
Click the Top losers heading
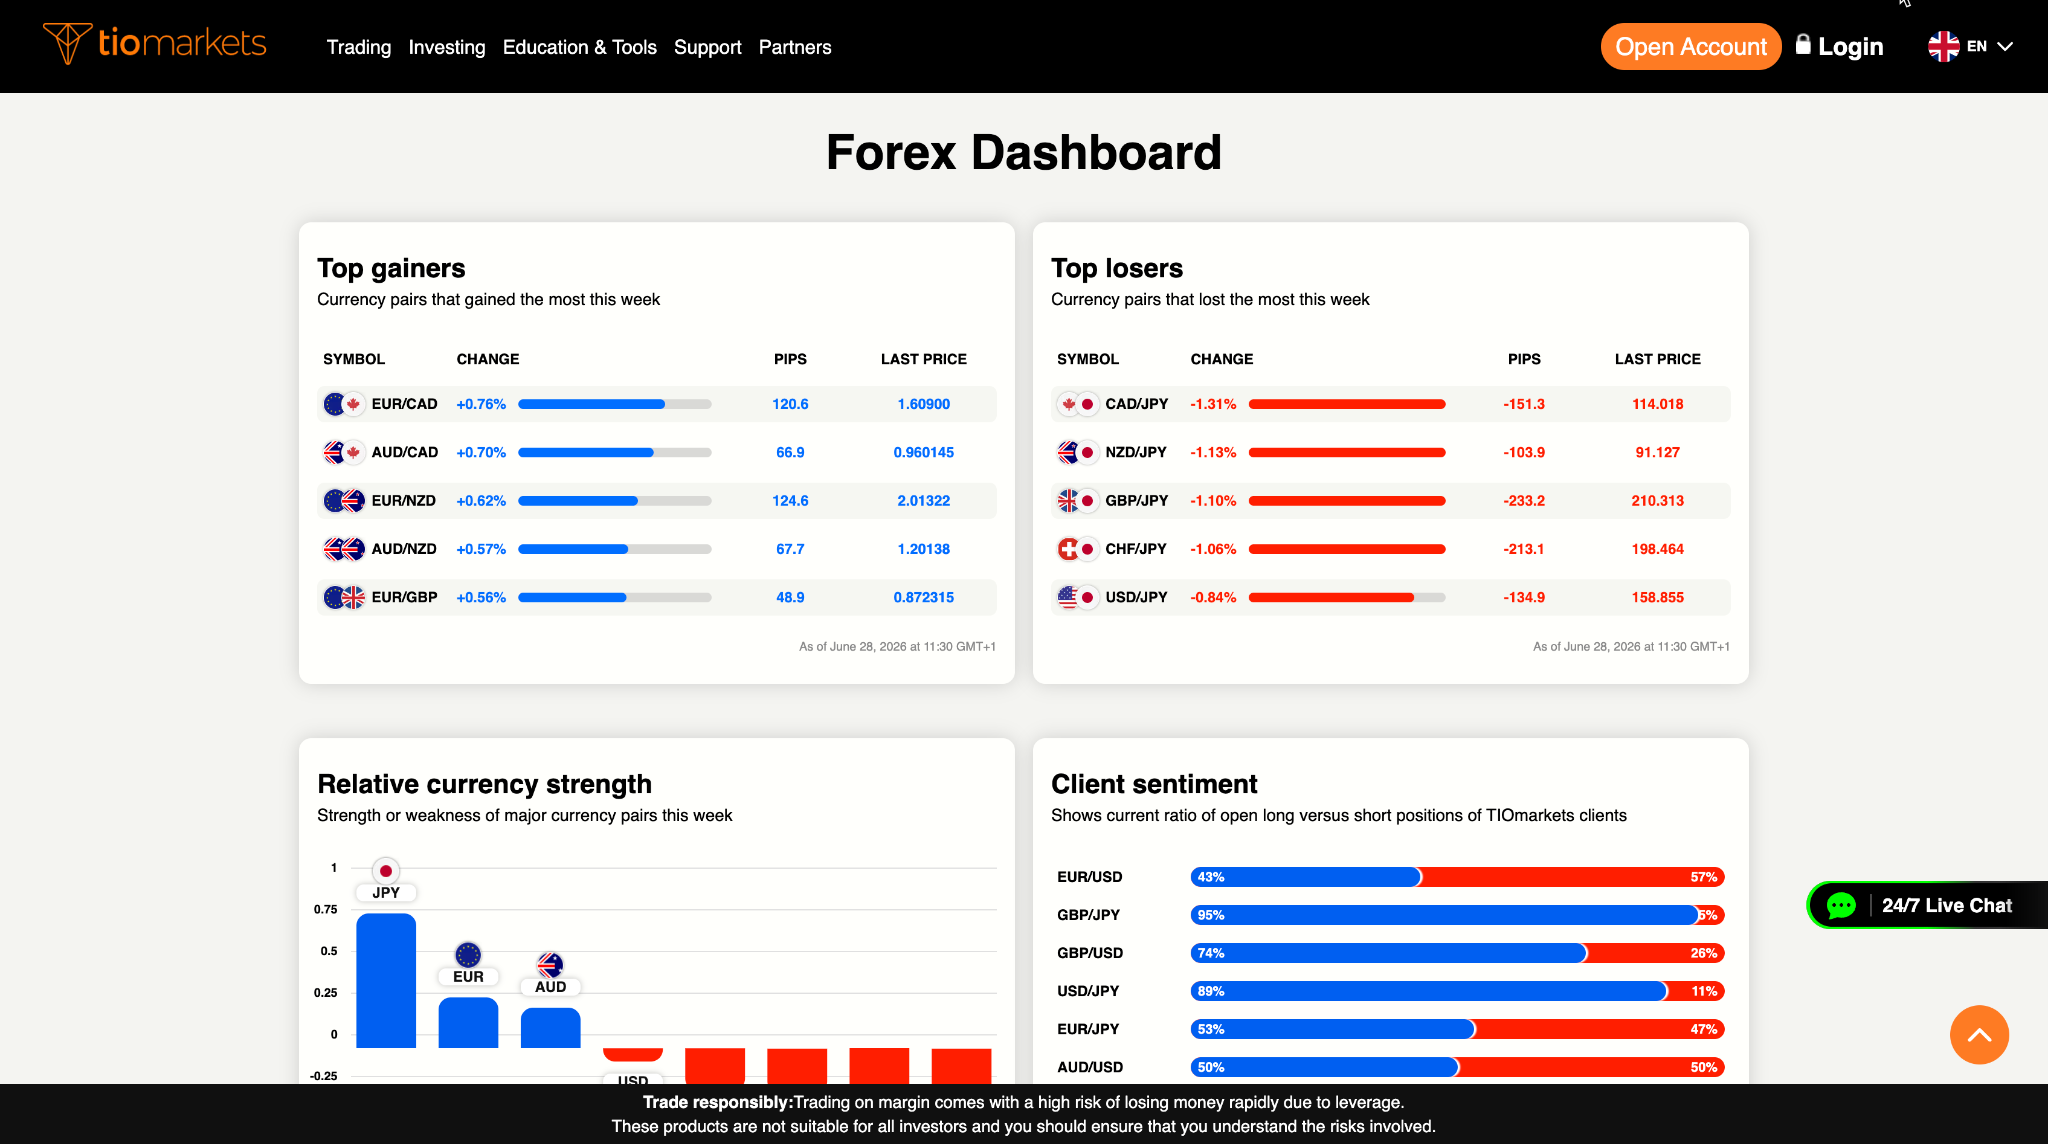pyautogui.click(x=1117, y=268)
